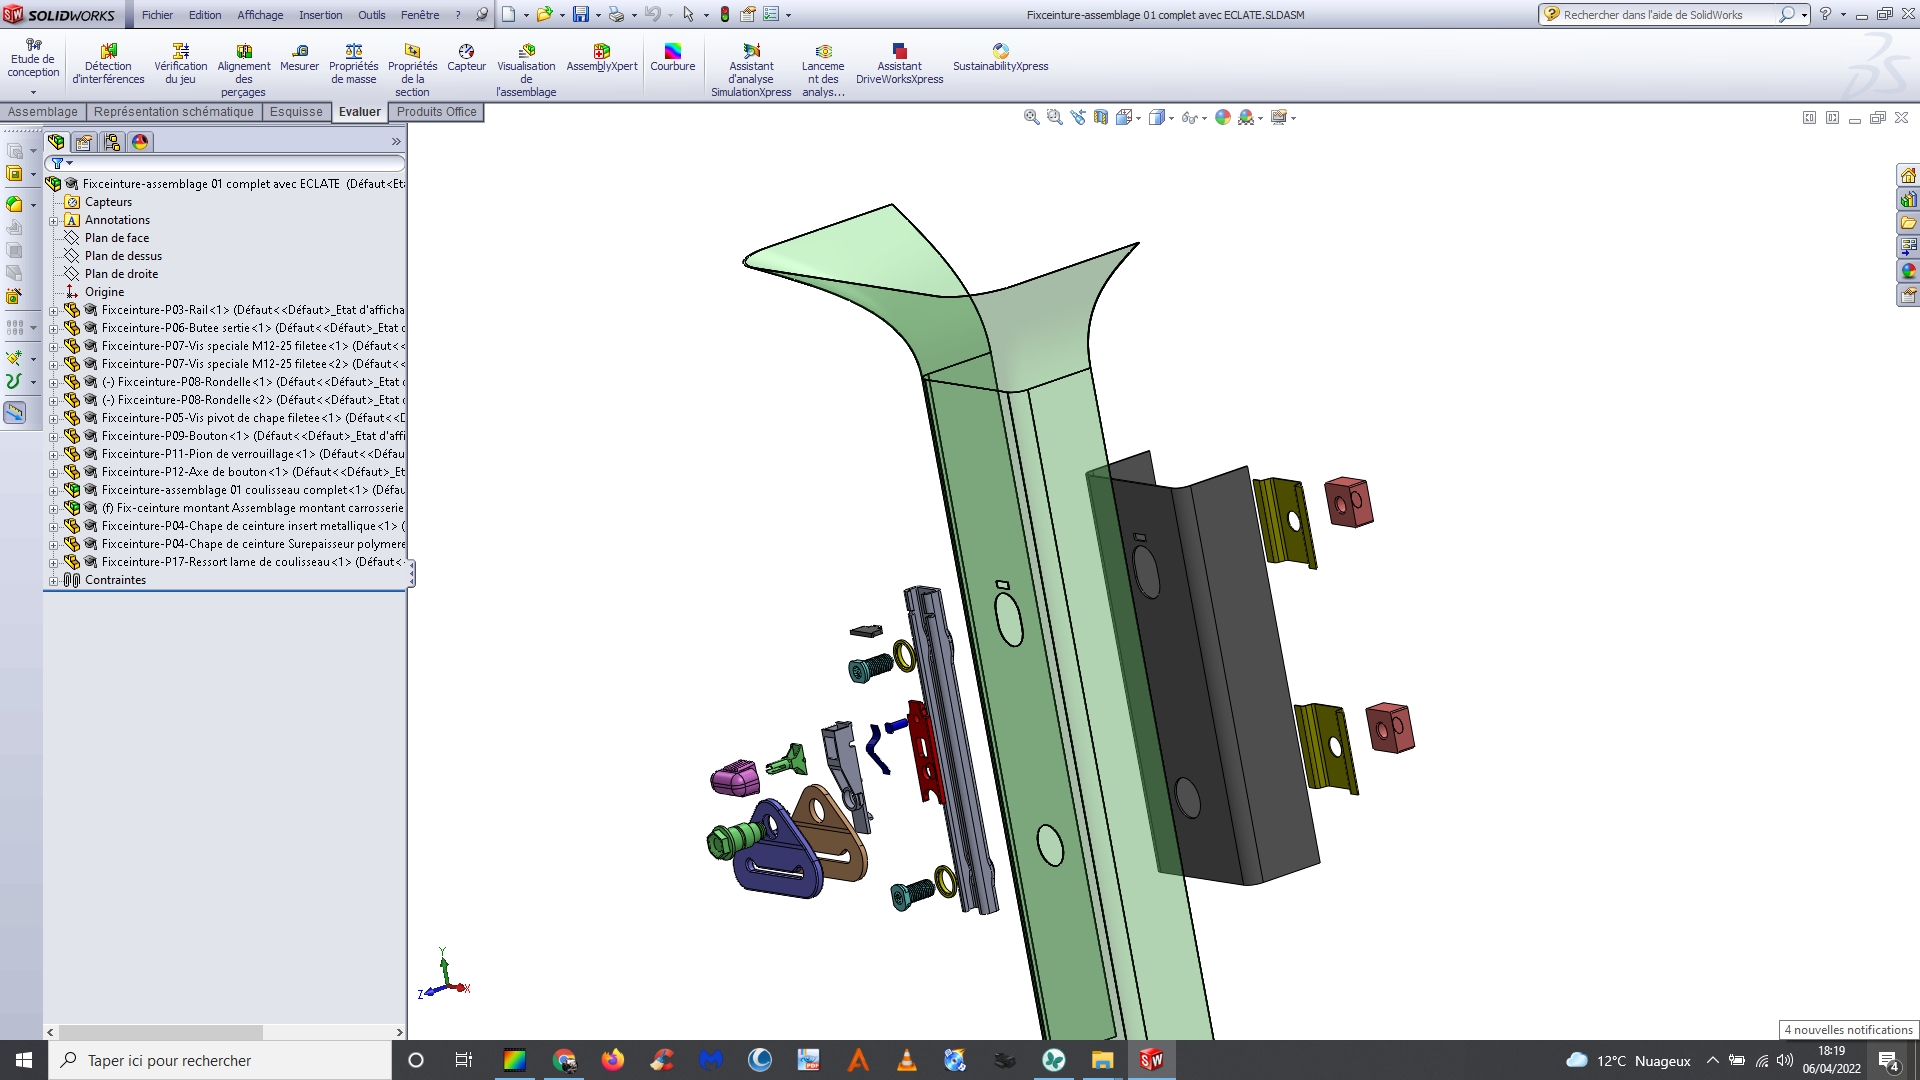The height and width of the screenshot is (1080, 1920).
Task: Open the Etude de conception tool
Action: click(x=33, y=64)
